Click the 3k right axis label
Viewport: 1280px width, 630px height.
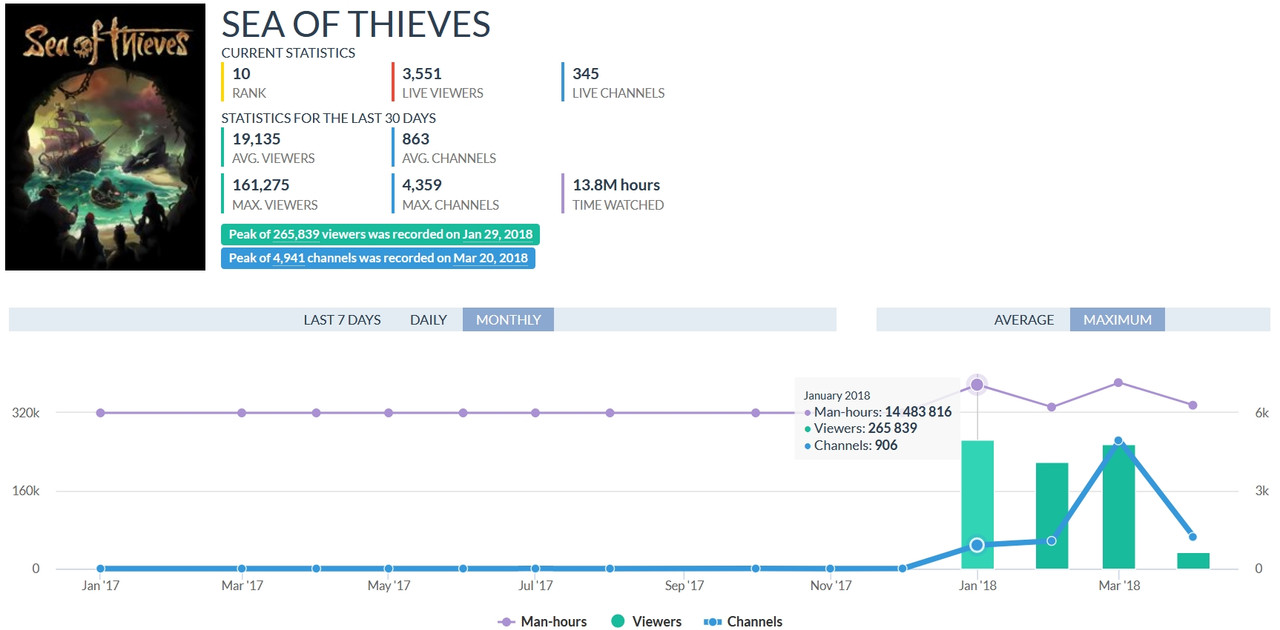pyautogui.click(x=1261, y=491)
